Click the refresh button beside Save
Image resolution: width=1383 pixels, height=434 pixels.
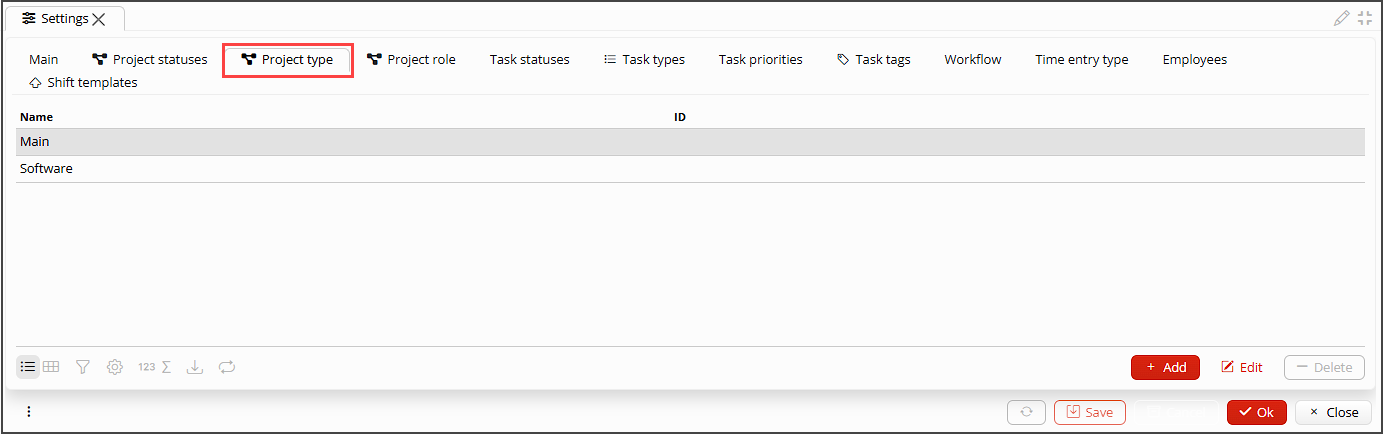[x=1026, y=412]
